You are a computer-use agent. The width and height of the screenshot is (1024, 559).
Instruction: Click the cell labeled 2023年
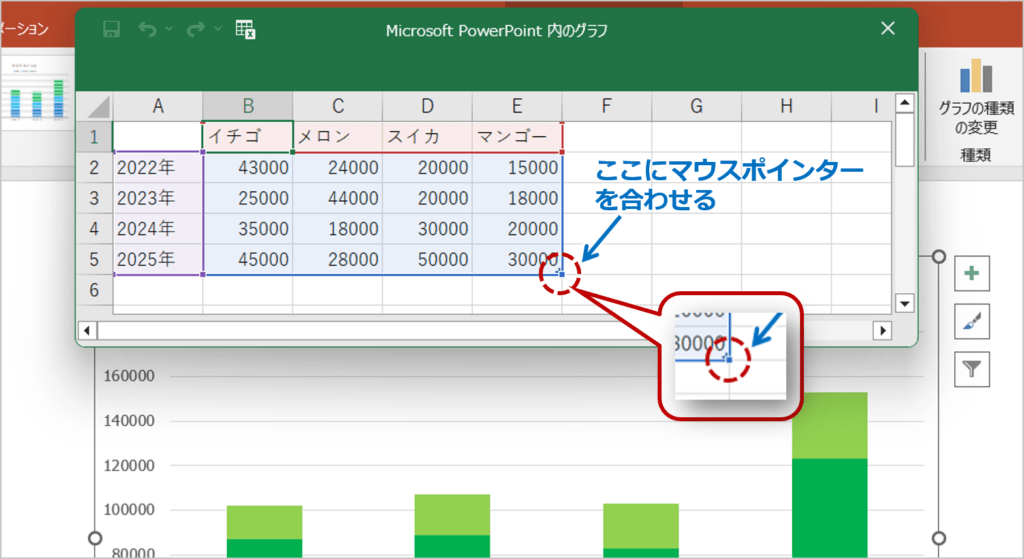coord(157,198)
